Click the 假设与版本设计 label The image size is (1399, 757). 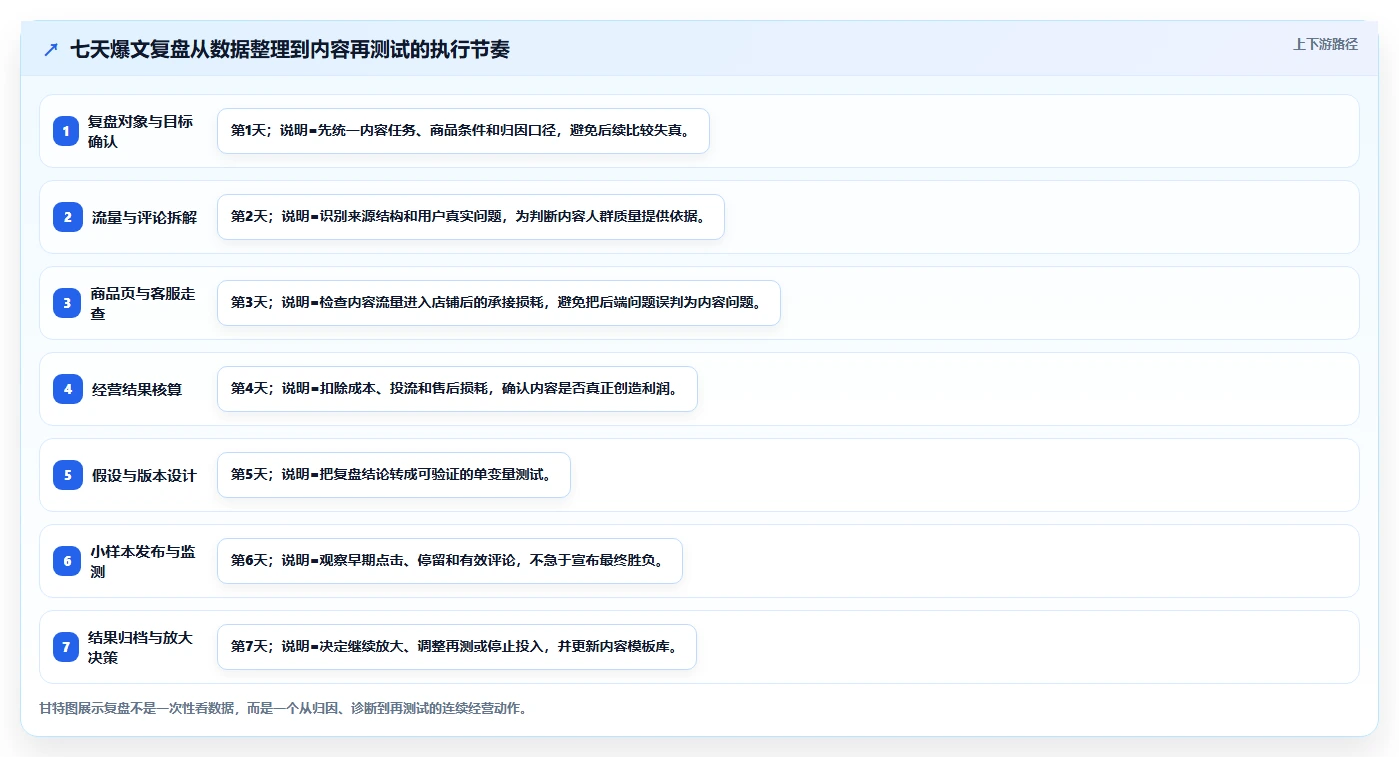pos(144,475)
